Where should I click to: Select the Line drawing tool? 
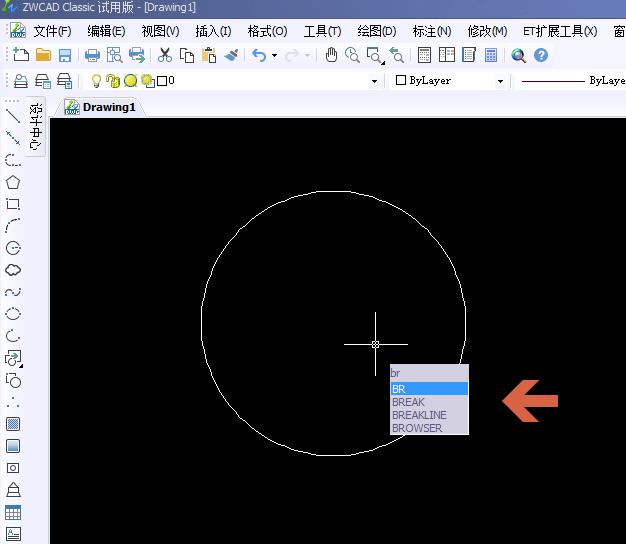coord(13,115)
